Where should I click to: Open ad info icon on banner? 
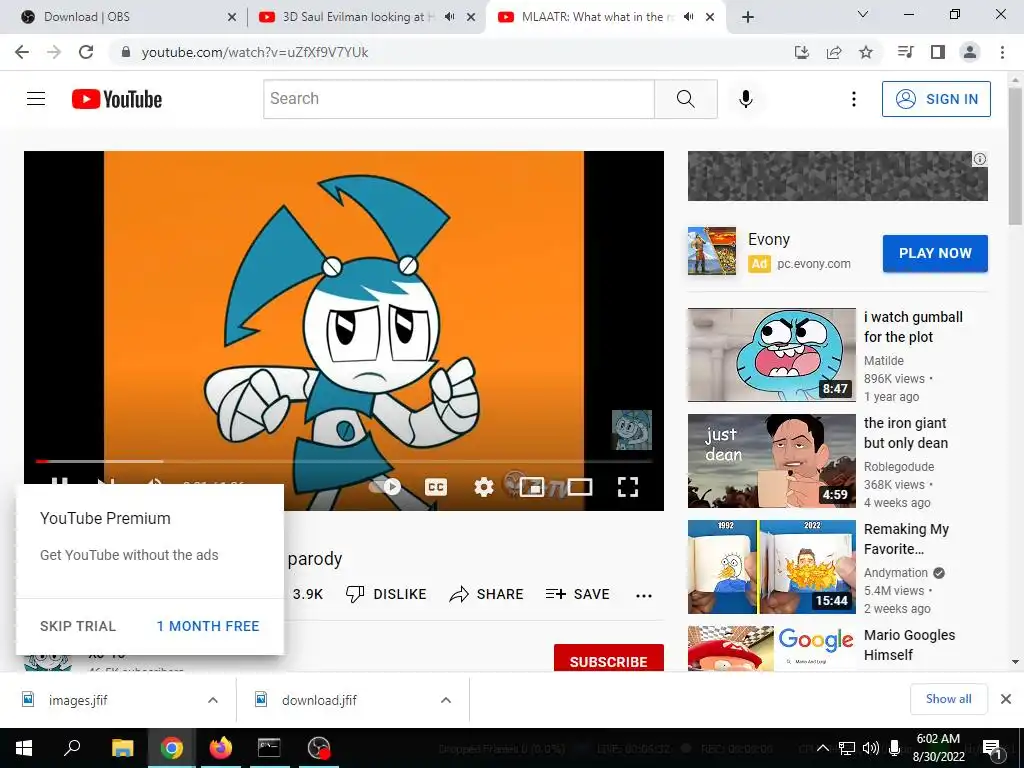point(980,159)
